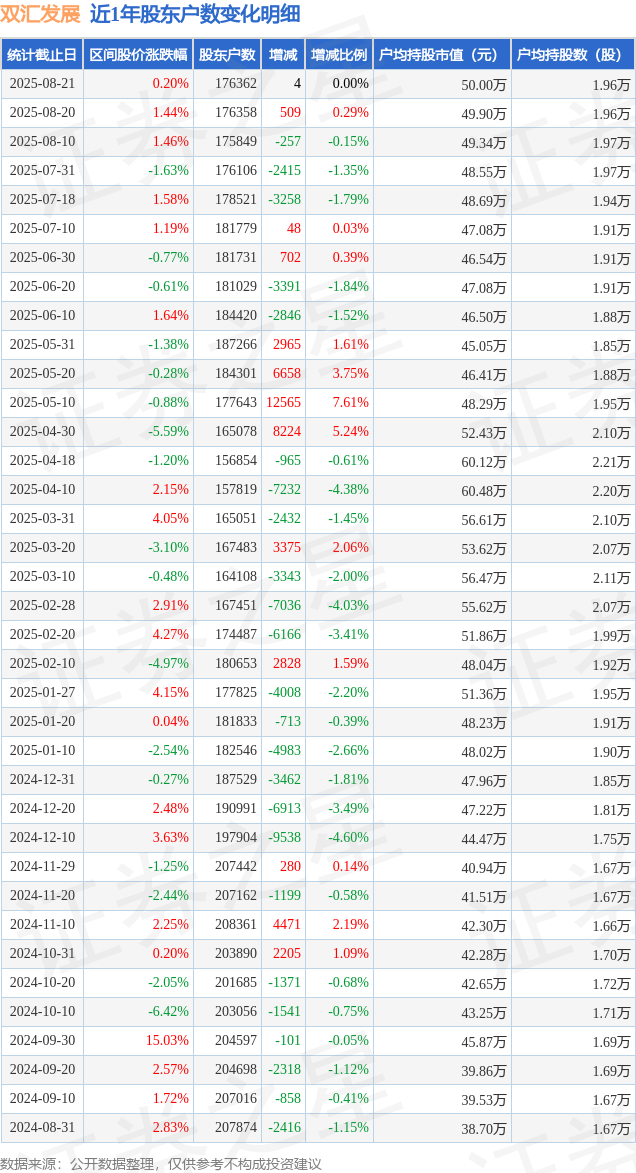Click the 7.61% change ratio cell
Image resolution: width=636 pixels, height=1173 pixels.
(350, 403)
